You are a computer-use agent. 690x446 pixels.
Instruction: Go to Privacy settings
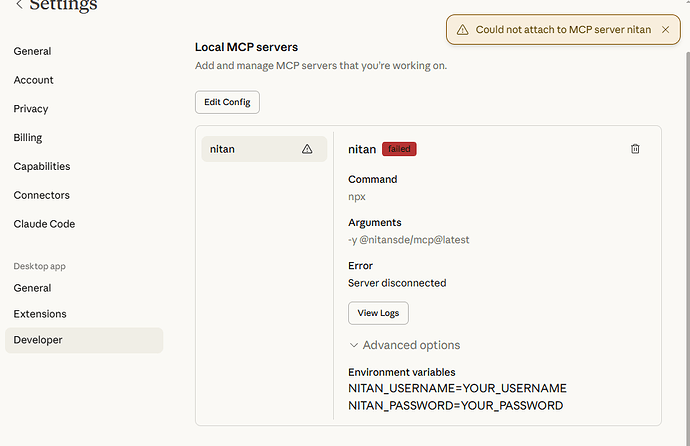pyautogui.click(x=31, y=109)
